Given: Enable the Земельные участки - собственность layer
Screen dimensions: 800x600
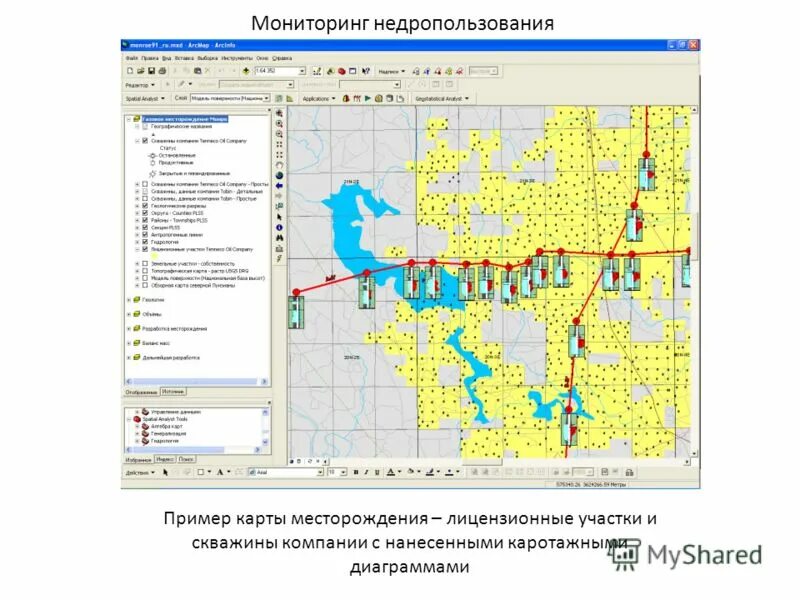Looking at the screenshot, I should [143, 266].
